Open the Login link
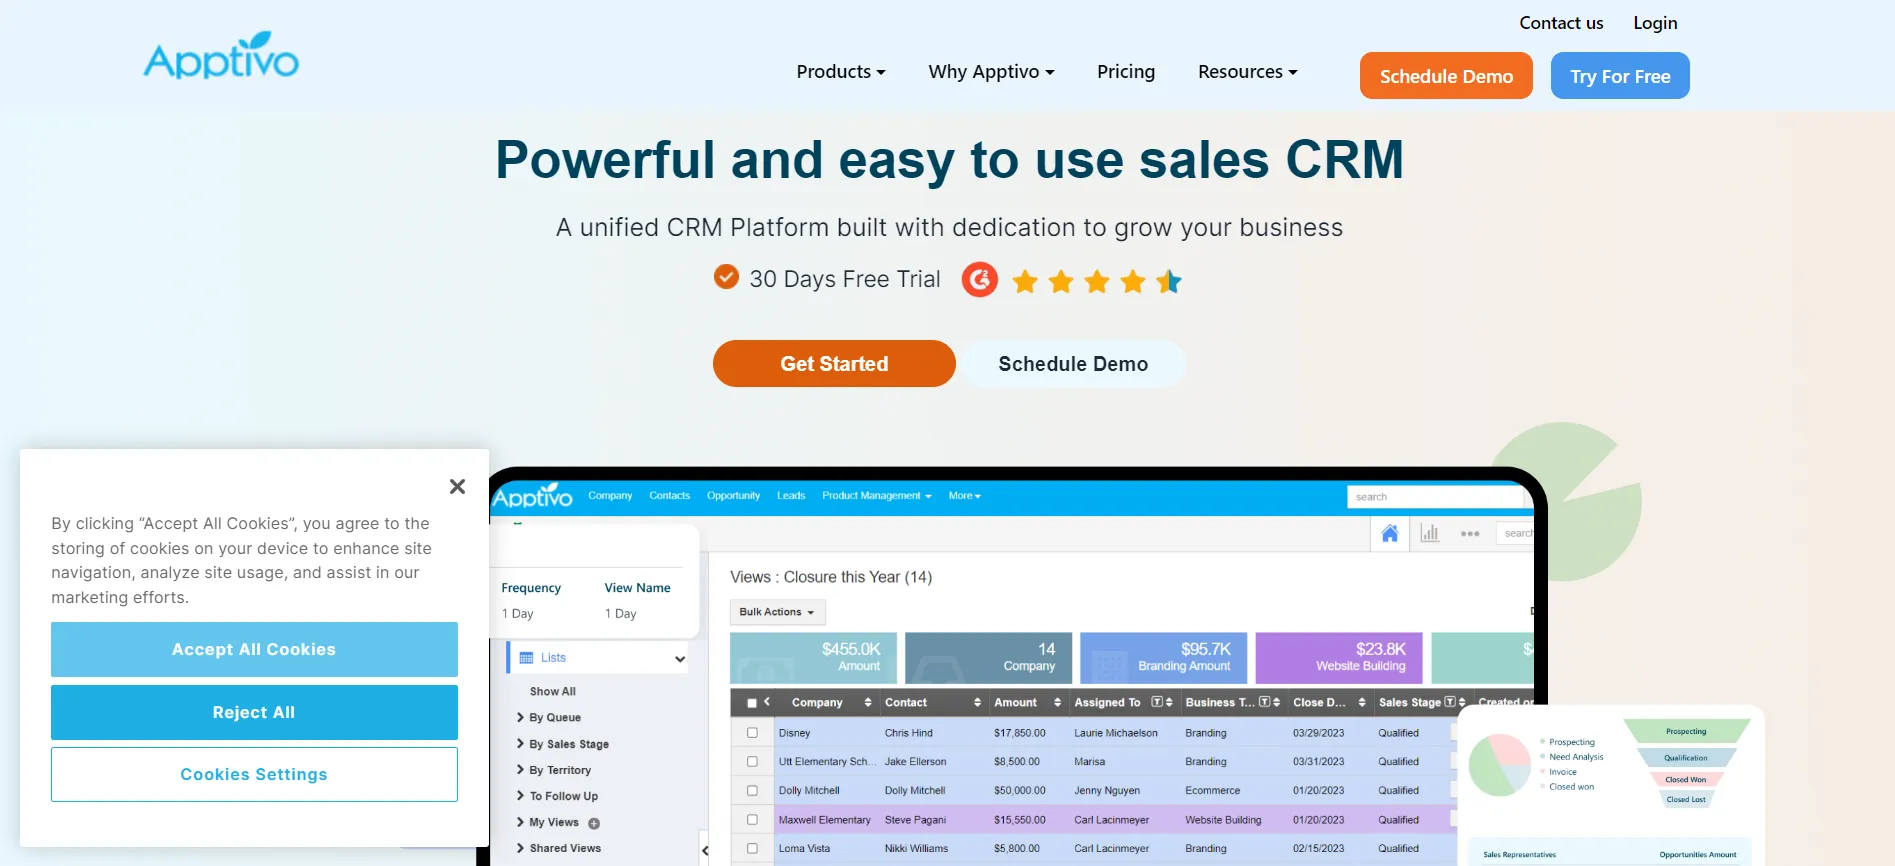The height and width of the screenshot is (866, 1895). pos(1655,23)
